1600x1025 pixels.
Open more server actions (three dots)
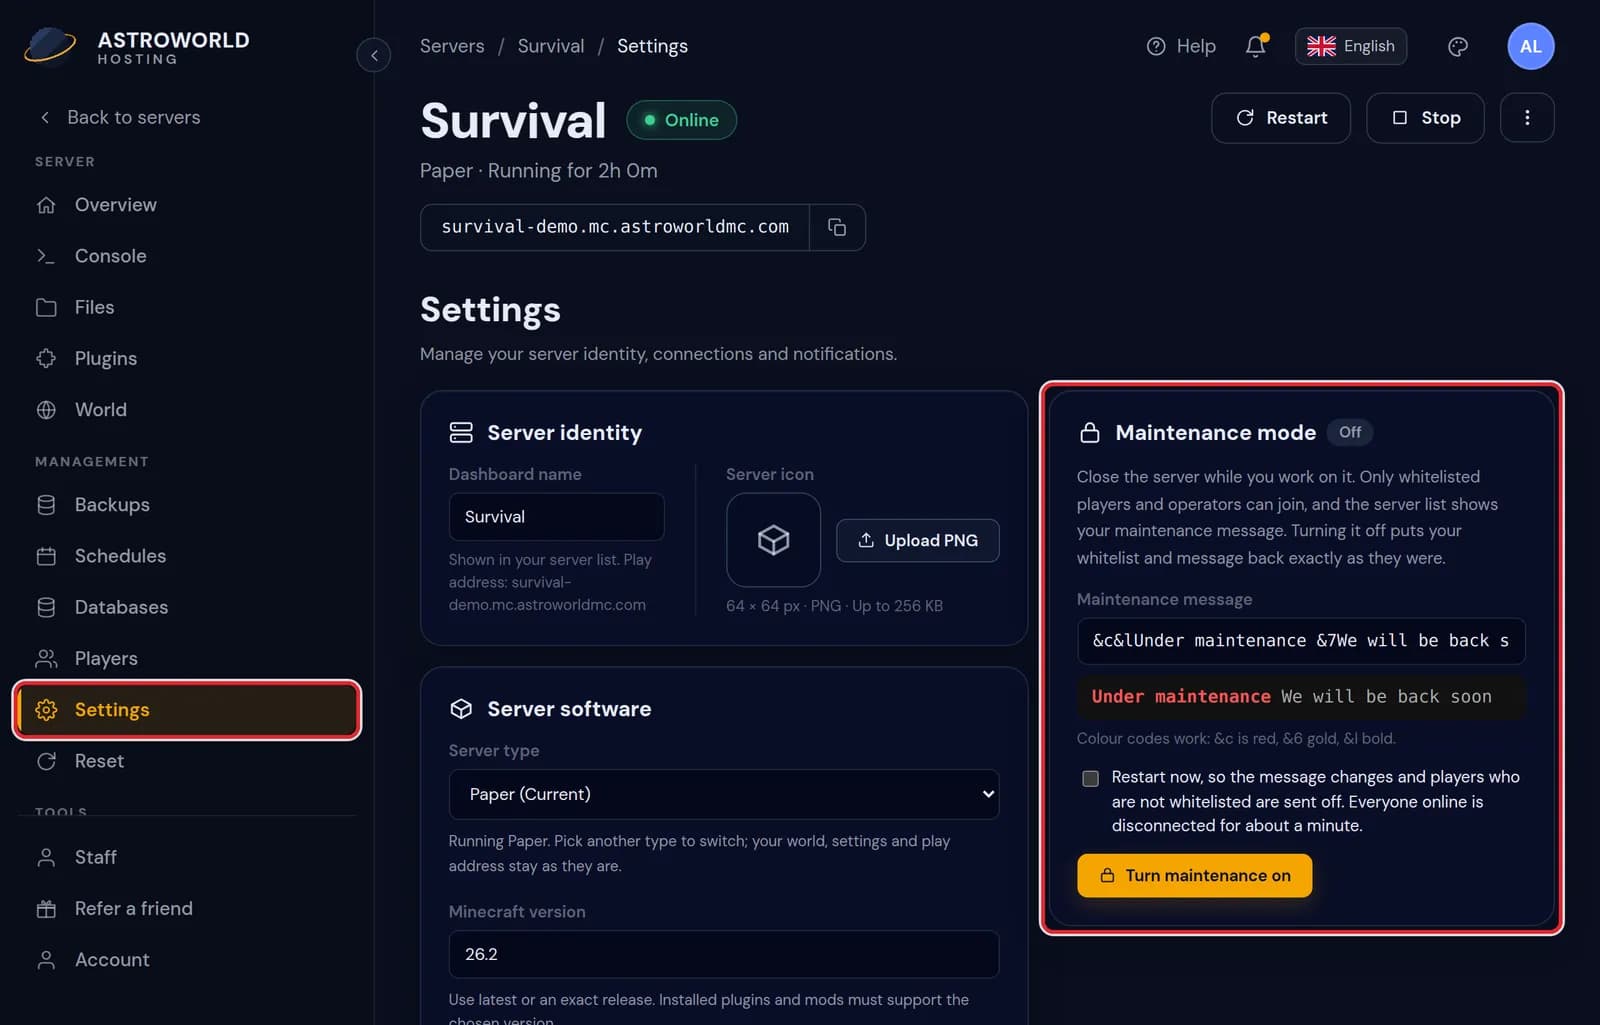[1527, 118]
